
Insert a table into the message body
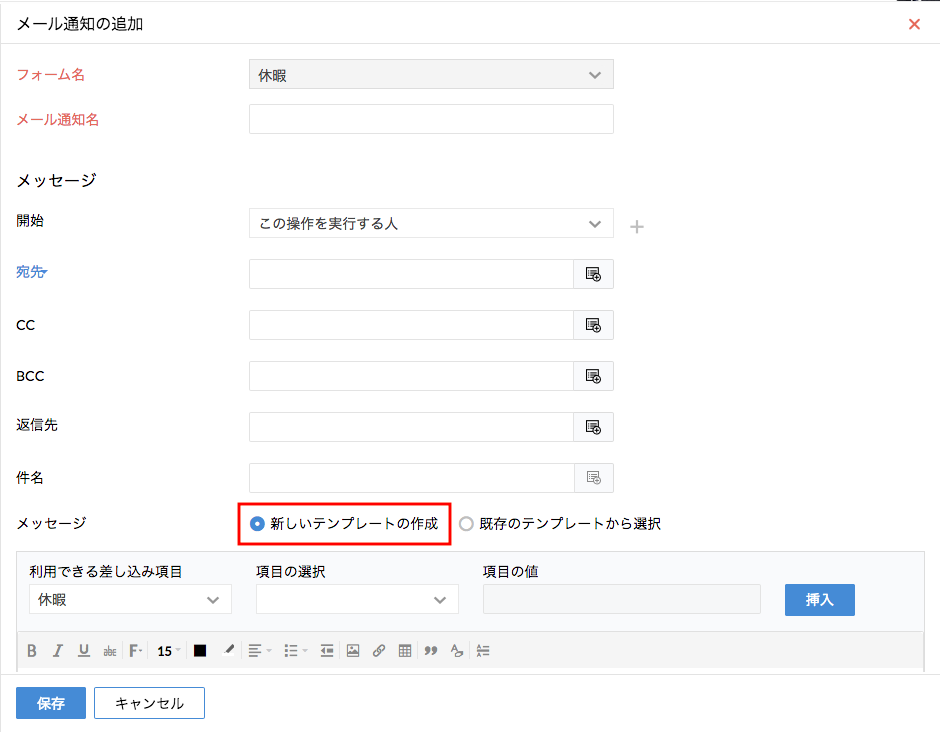(x=405, y=650)
